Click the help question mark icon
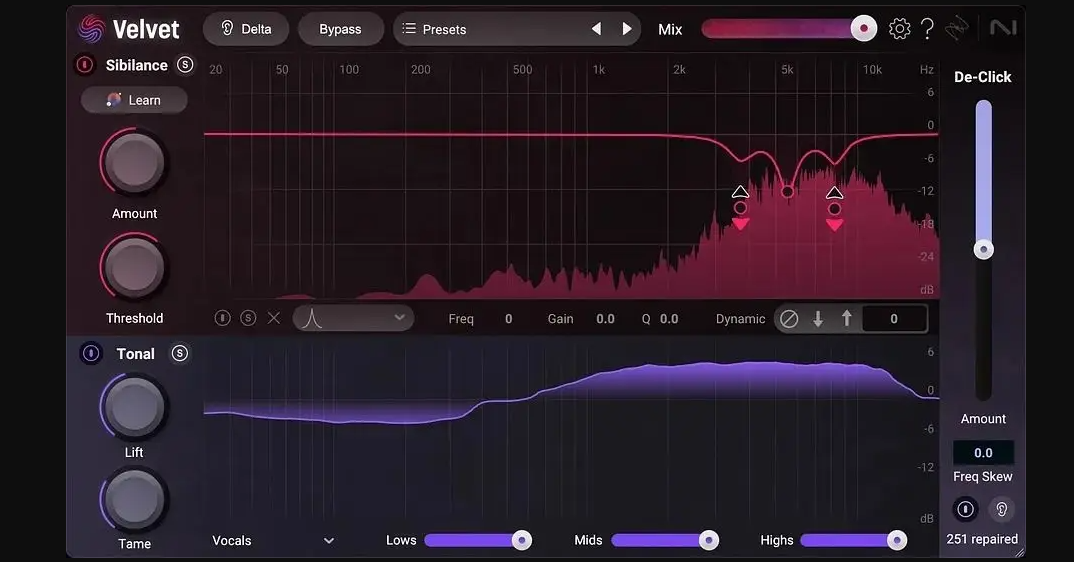The image size is (1074, 562). point(927,29)
